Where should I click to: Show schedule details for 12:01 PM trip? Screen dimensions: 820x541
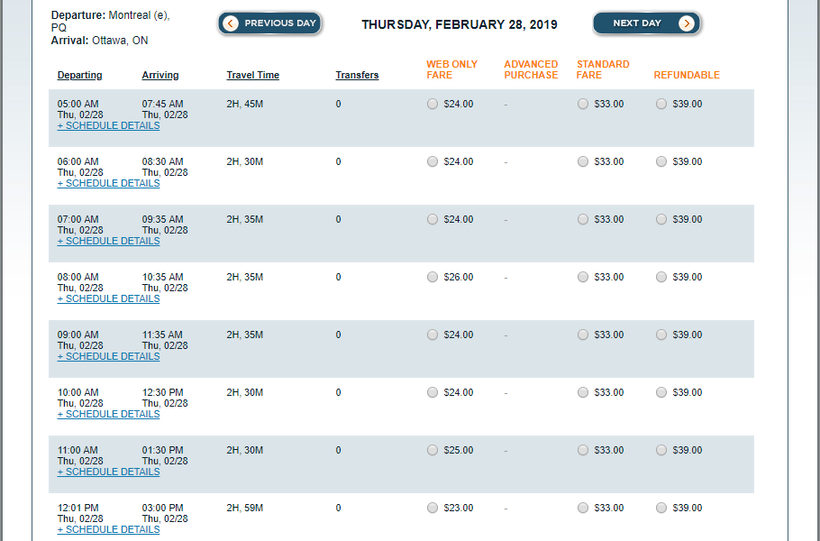tap(108, 530)
